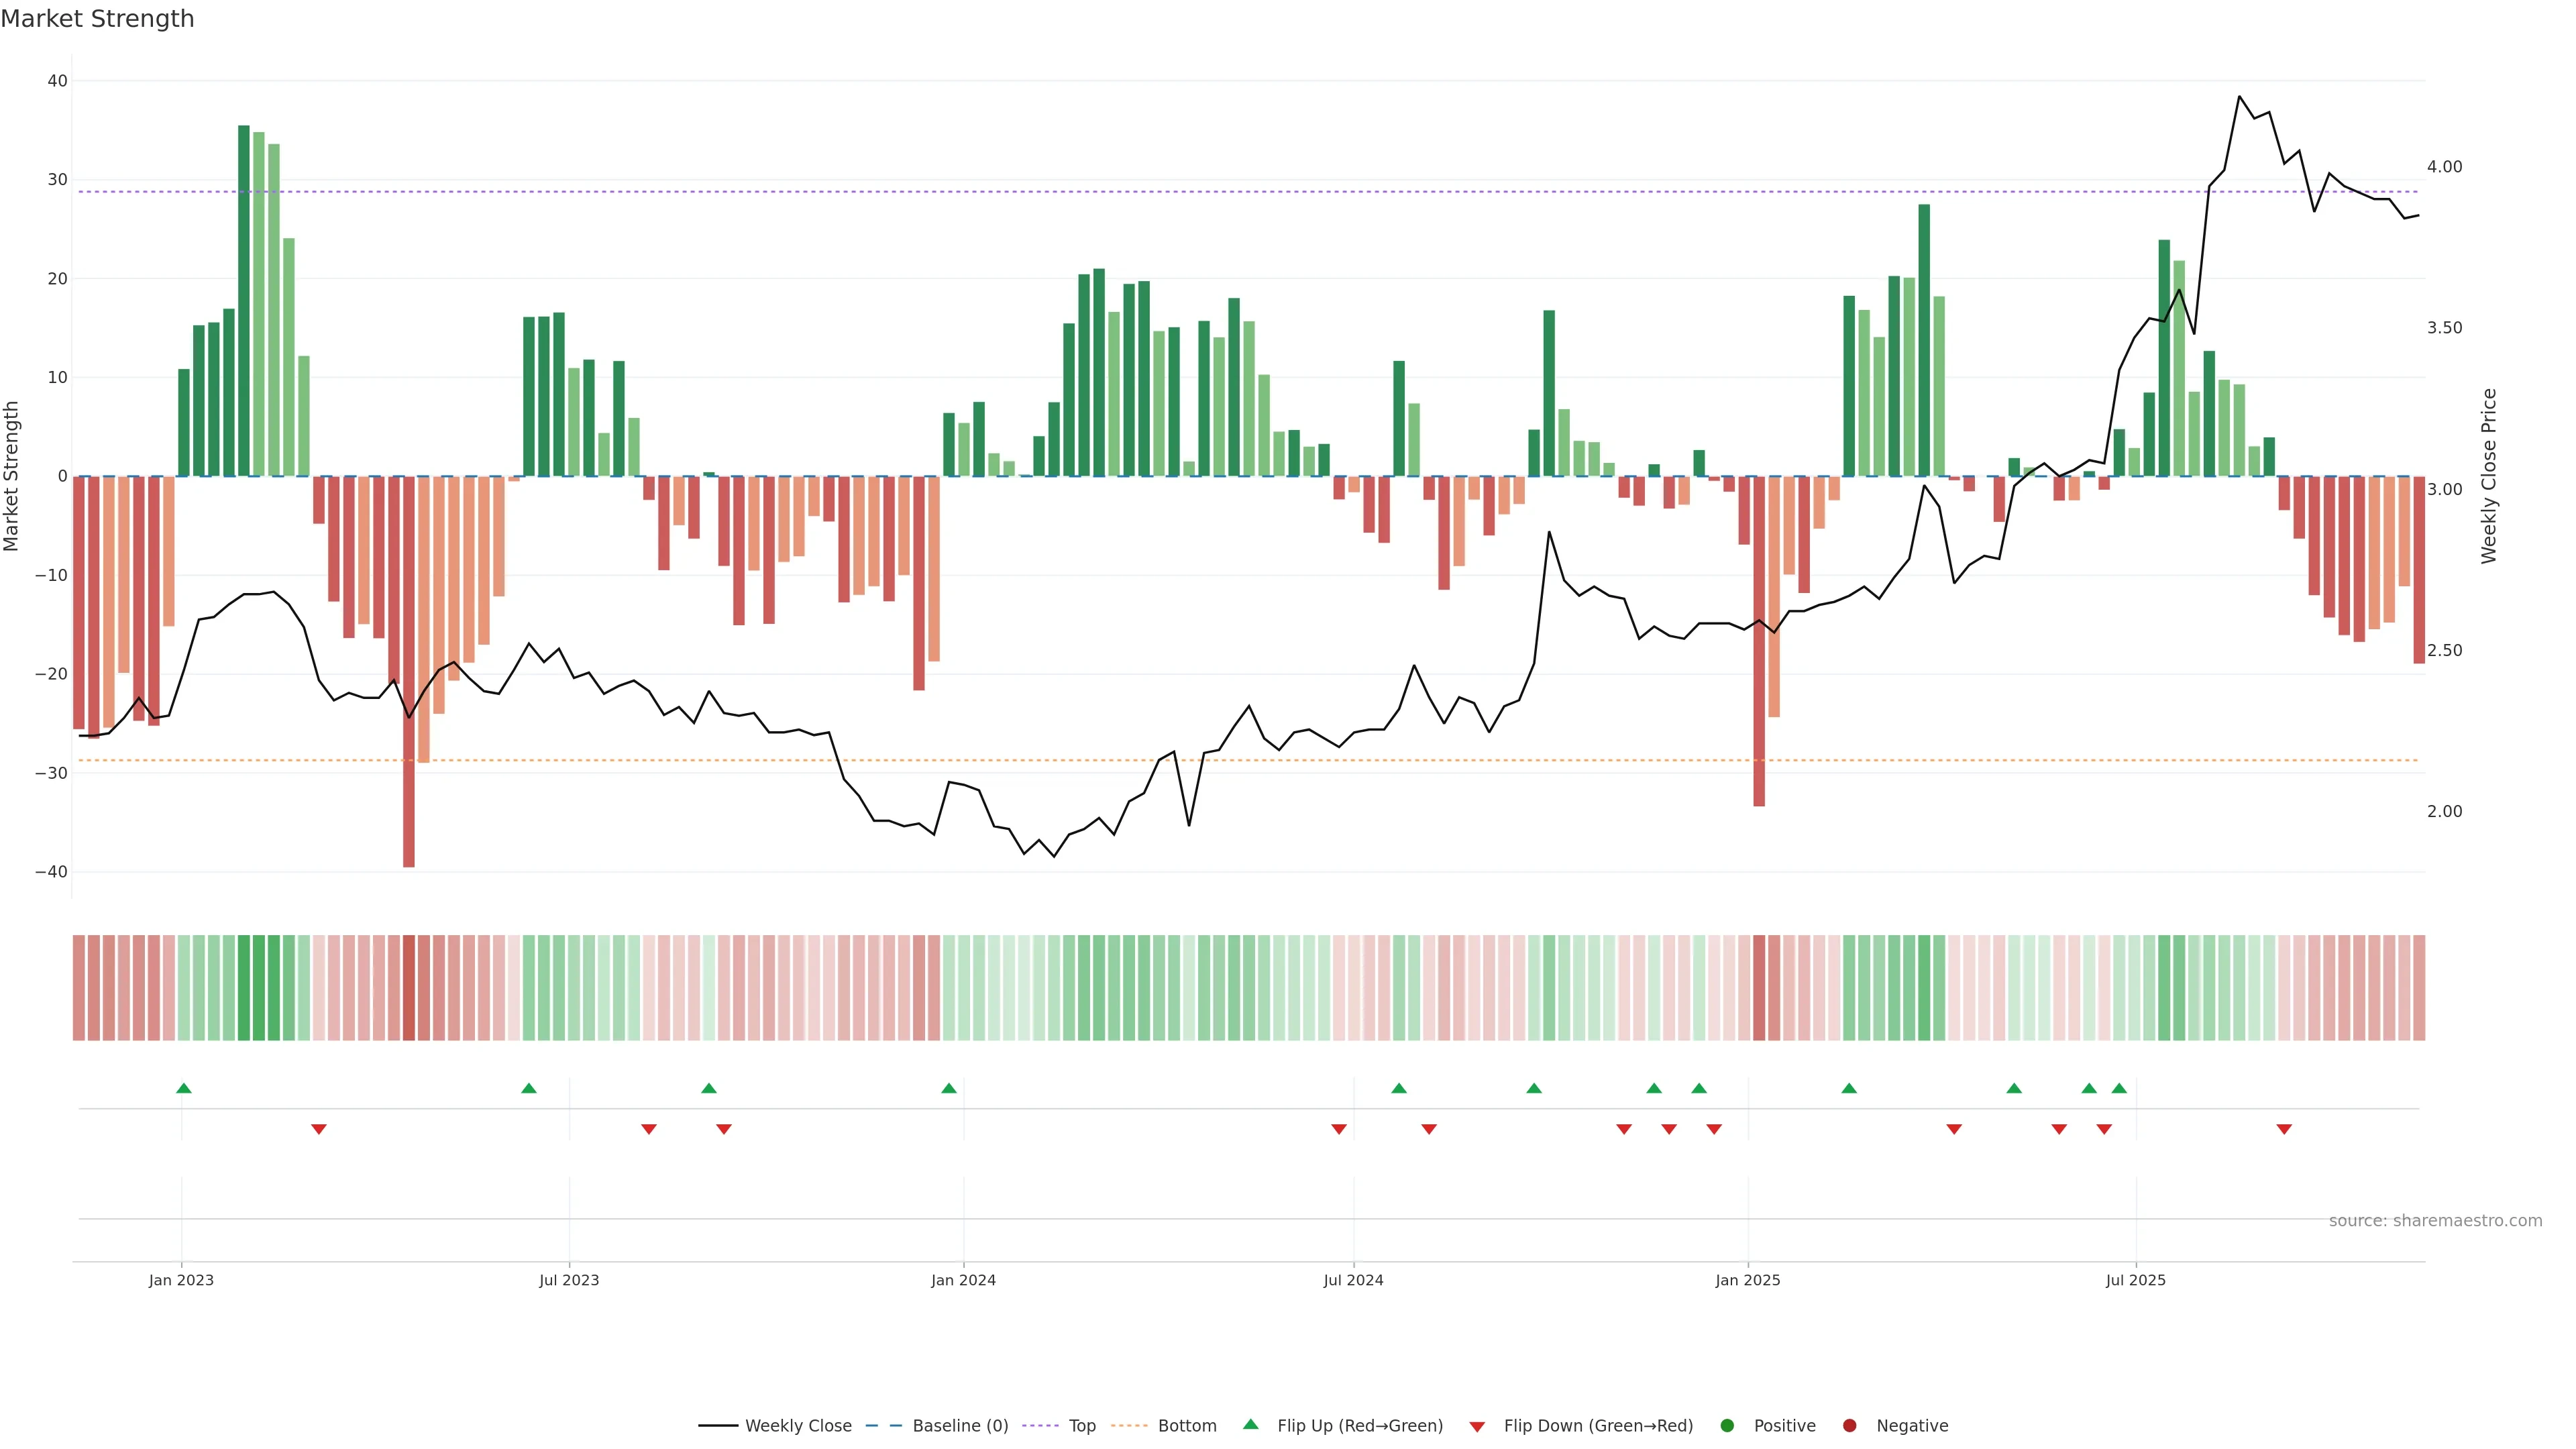Click the leftmost red flip-down triangle marker
This screenshot has height=1449, width=2576.
click(x=319, y=1129)
